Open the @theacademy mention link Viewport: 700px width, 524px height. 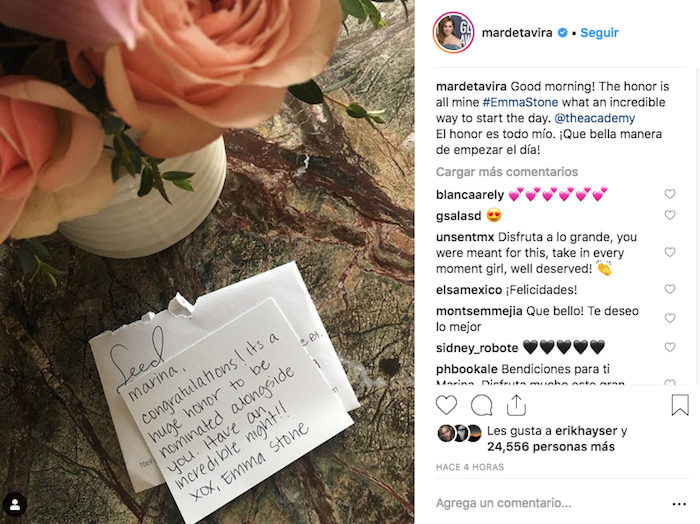(594, 118)
